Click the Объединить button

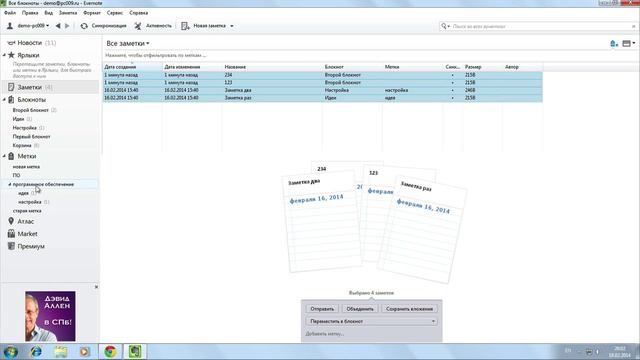point(360,309)
